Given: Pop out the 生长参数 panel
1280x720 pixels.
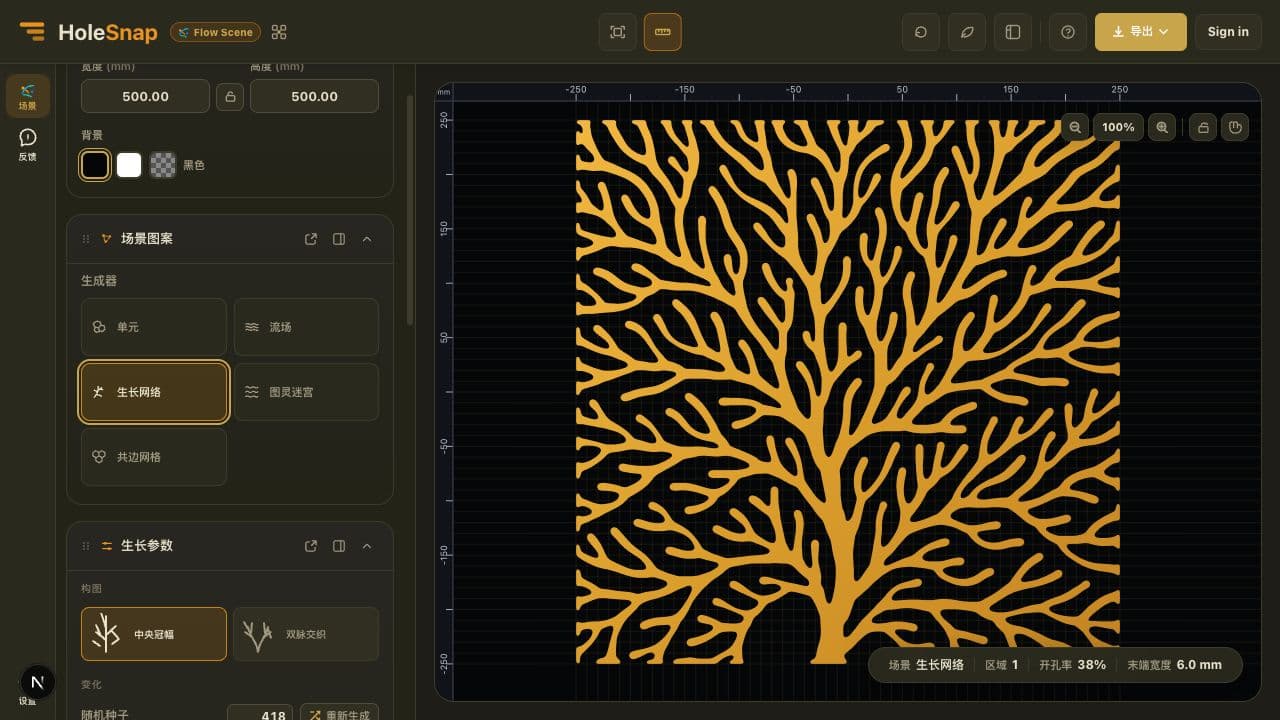Looking at the screenshot, I should tap(311, 546).
